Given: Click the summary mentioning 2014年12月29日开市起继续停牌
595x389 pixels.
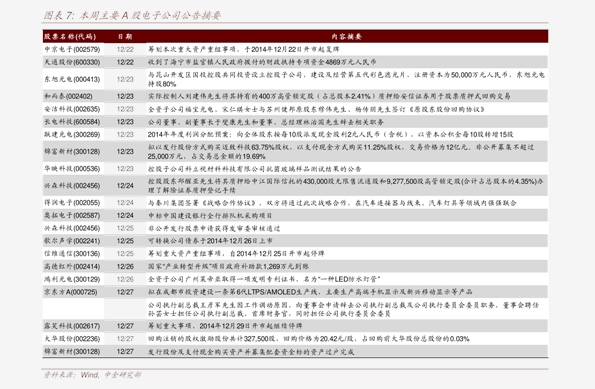Looking at the screenshot, I should tap(225, 326).
